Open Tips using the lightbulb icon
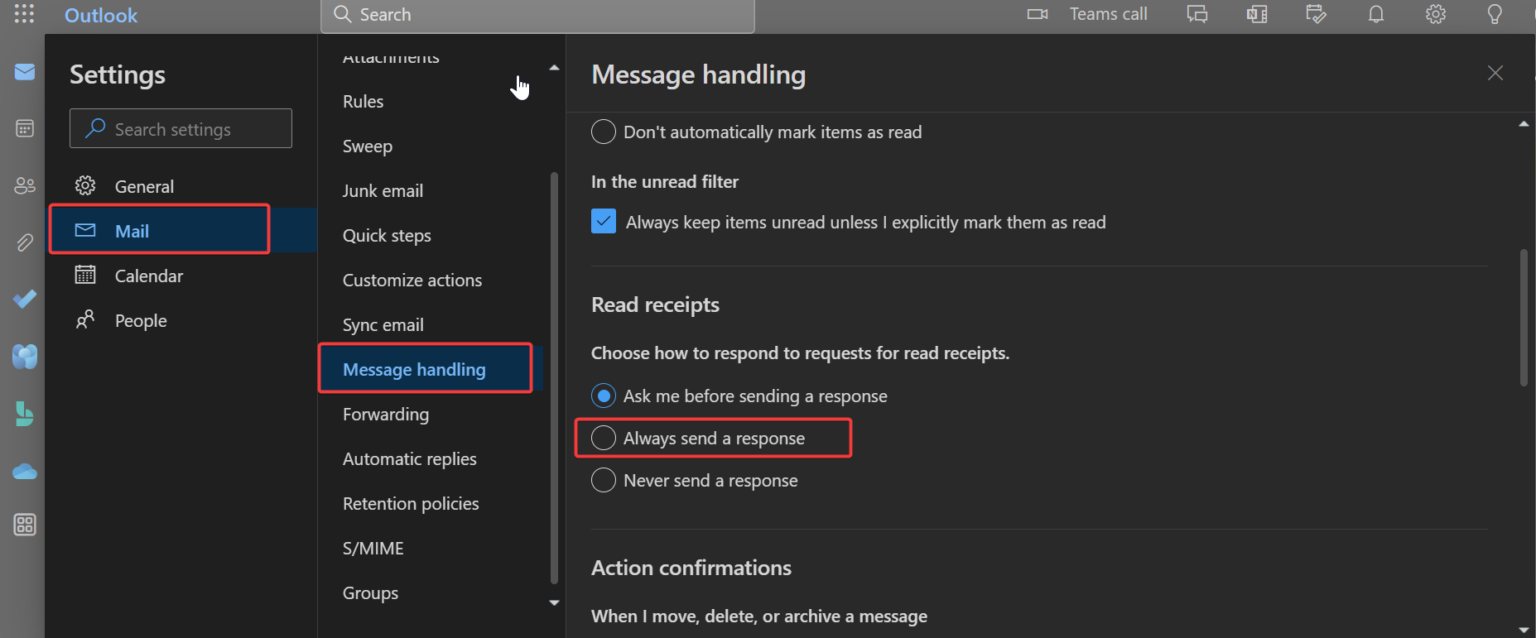 [1494, 14]
